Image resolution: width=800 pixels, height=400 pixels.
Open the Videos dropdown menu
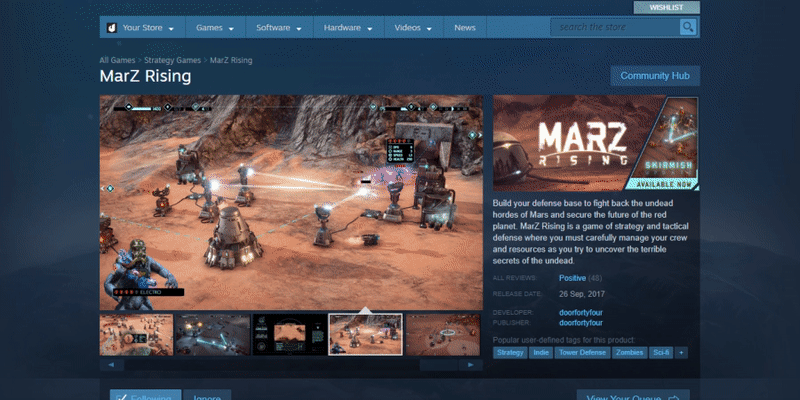pyautogui.click(x=413, y=28)
